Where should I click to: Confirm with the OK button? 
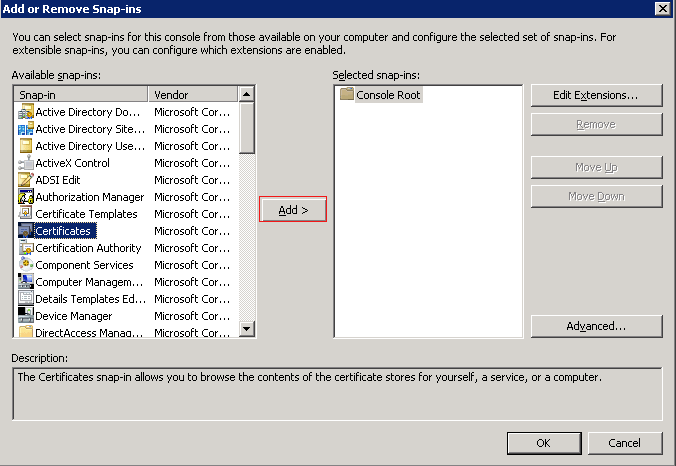coord(544,443)
